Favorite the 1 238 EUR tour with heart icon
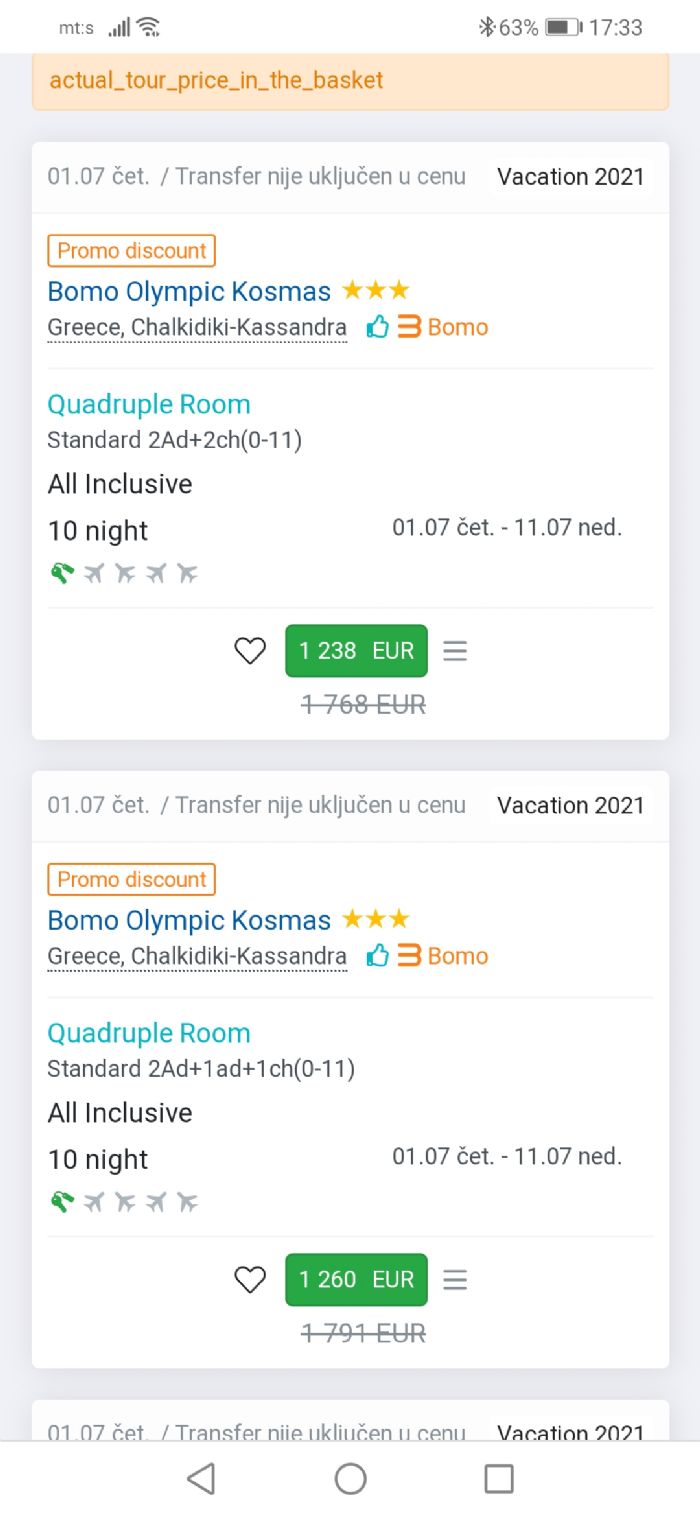Screen dimensions: 700x1517 click(x=250, y=651)
